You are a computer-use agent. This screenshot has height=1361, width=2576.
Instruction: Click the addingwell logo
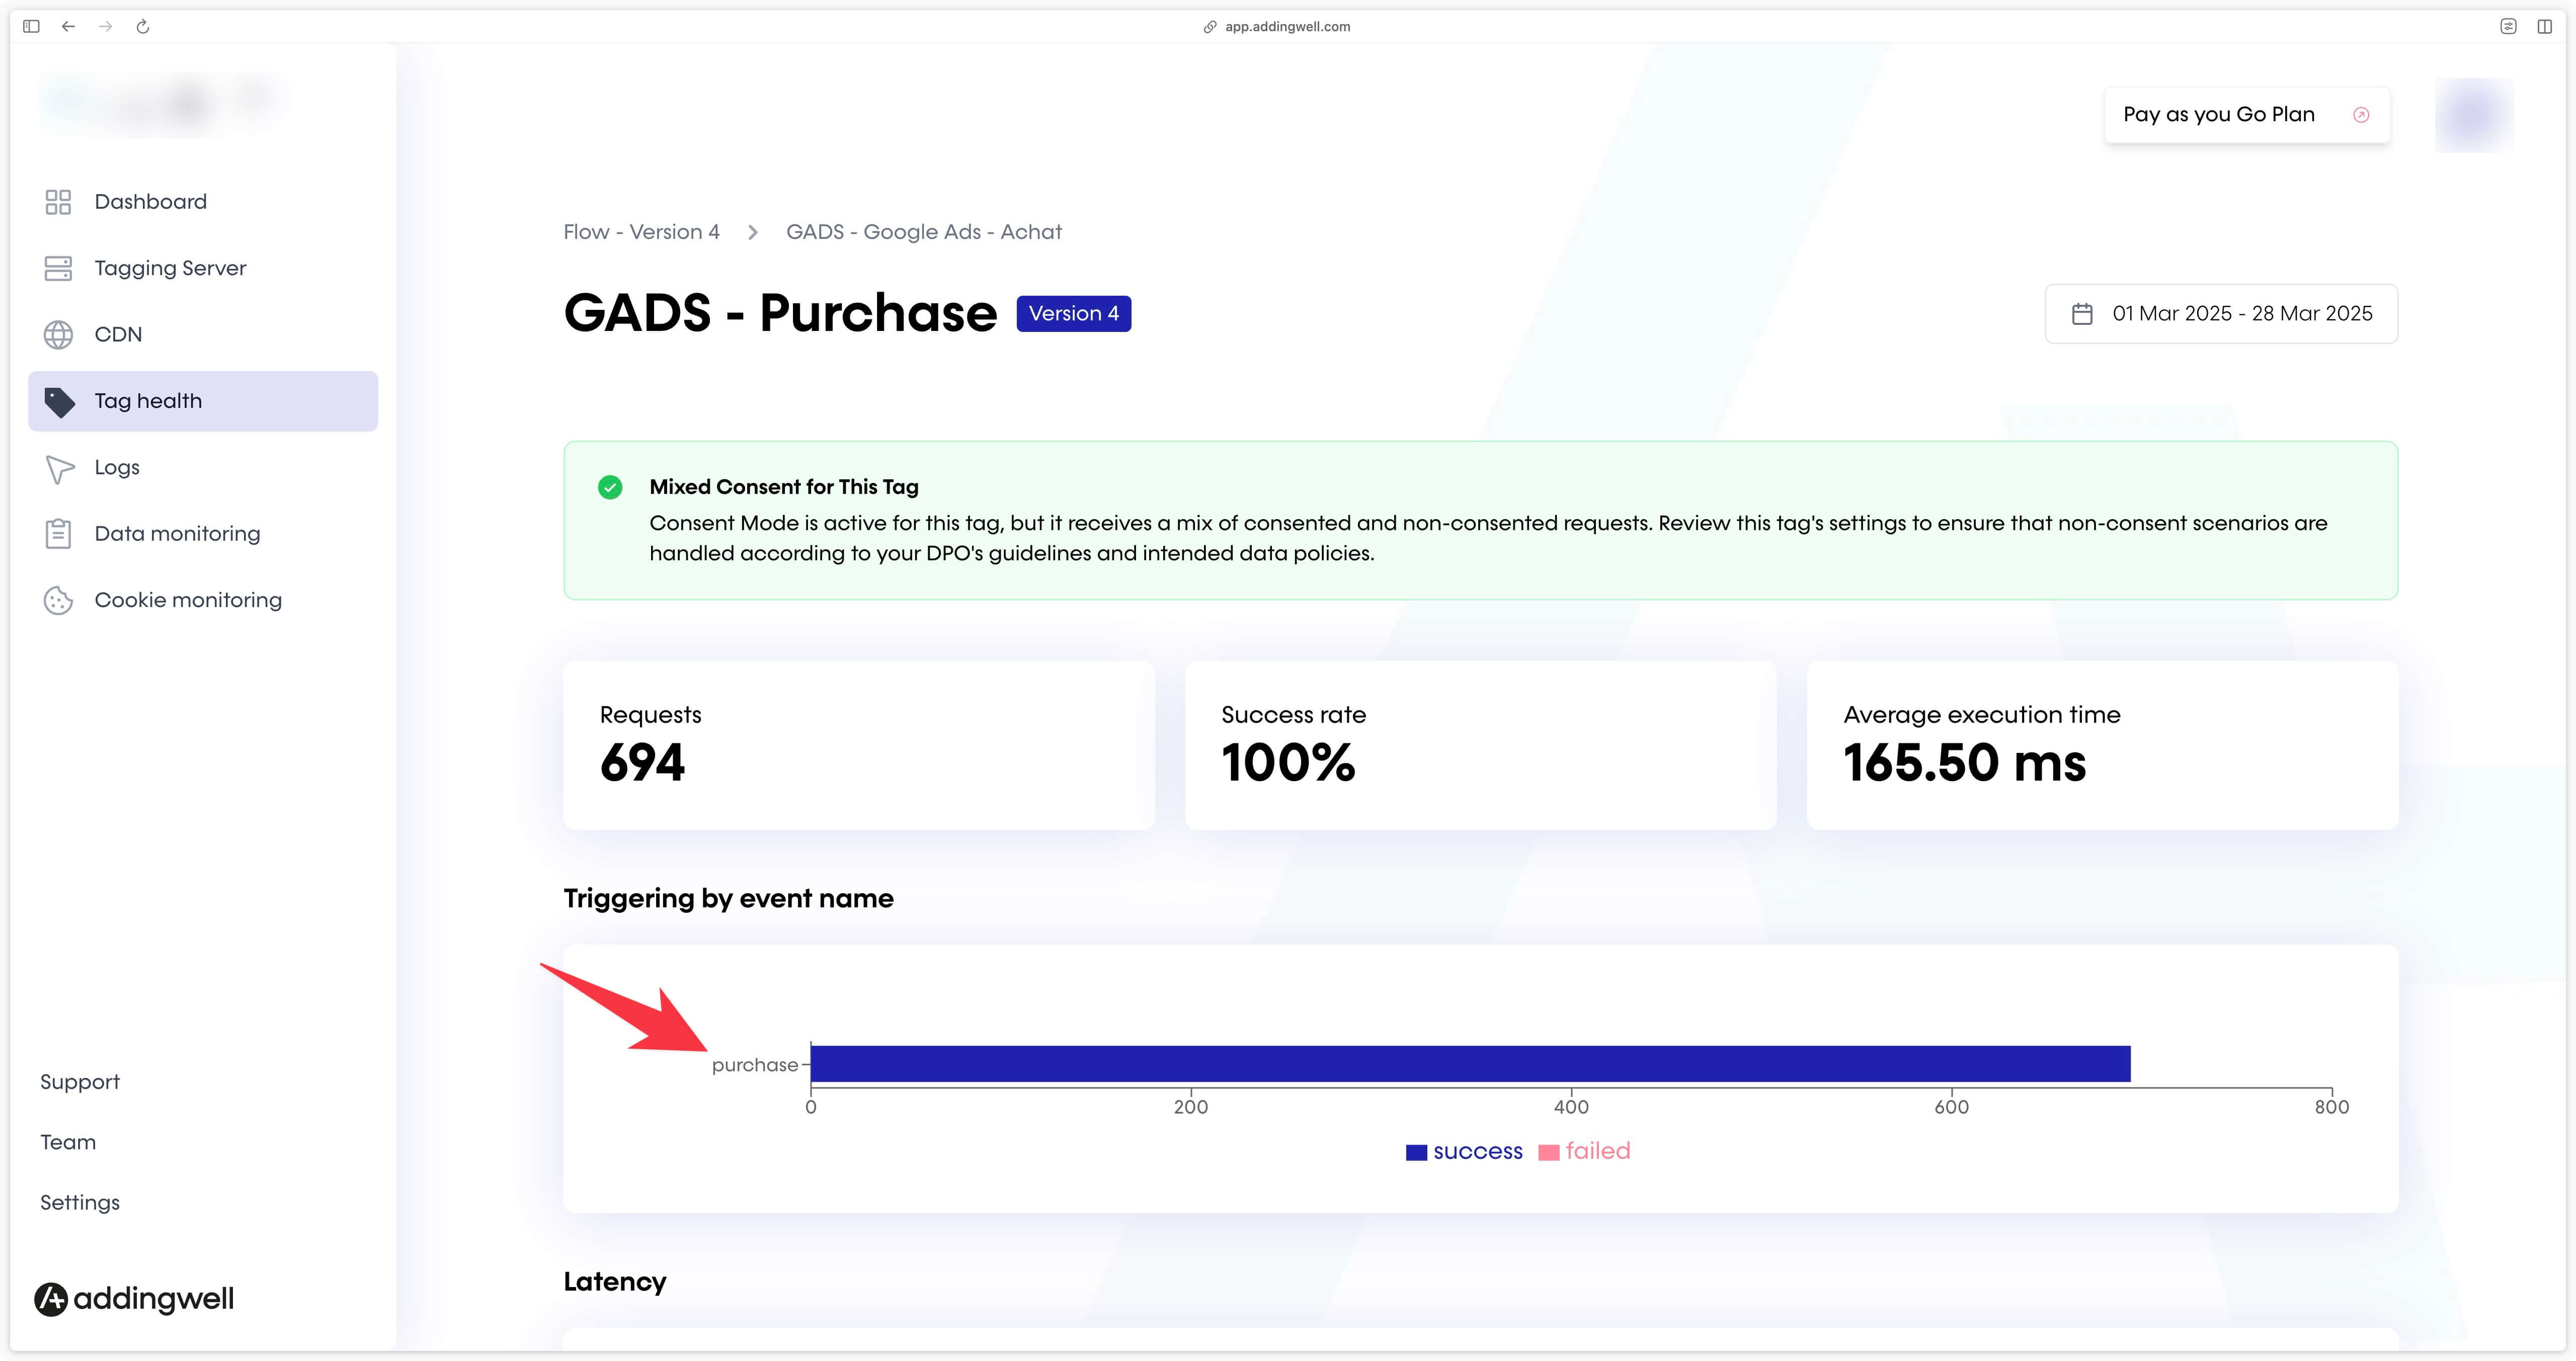pyautogui.click(x=134, y=1298)
